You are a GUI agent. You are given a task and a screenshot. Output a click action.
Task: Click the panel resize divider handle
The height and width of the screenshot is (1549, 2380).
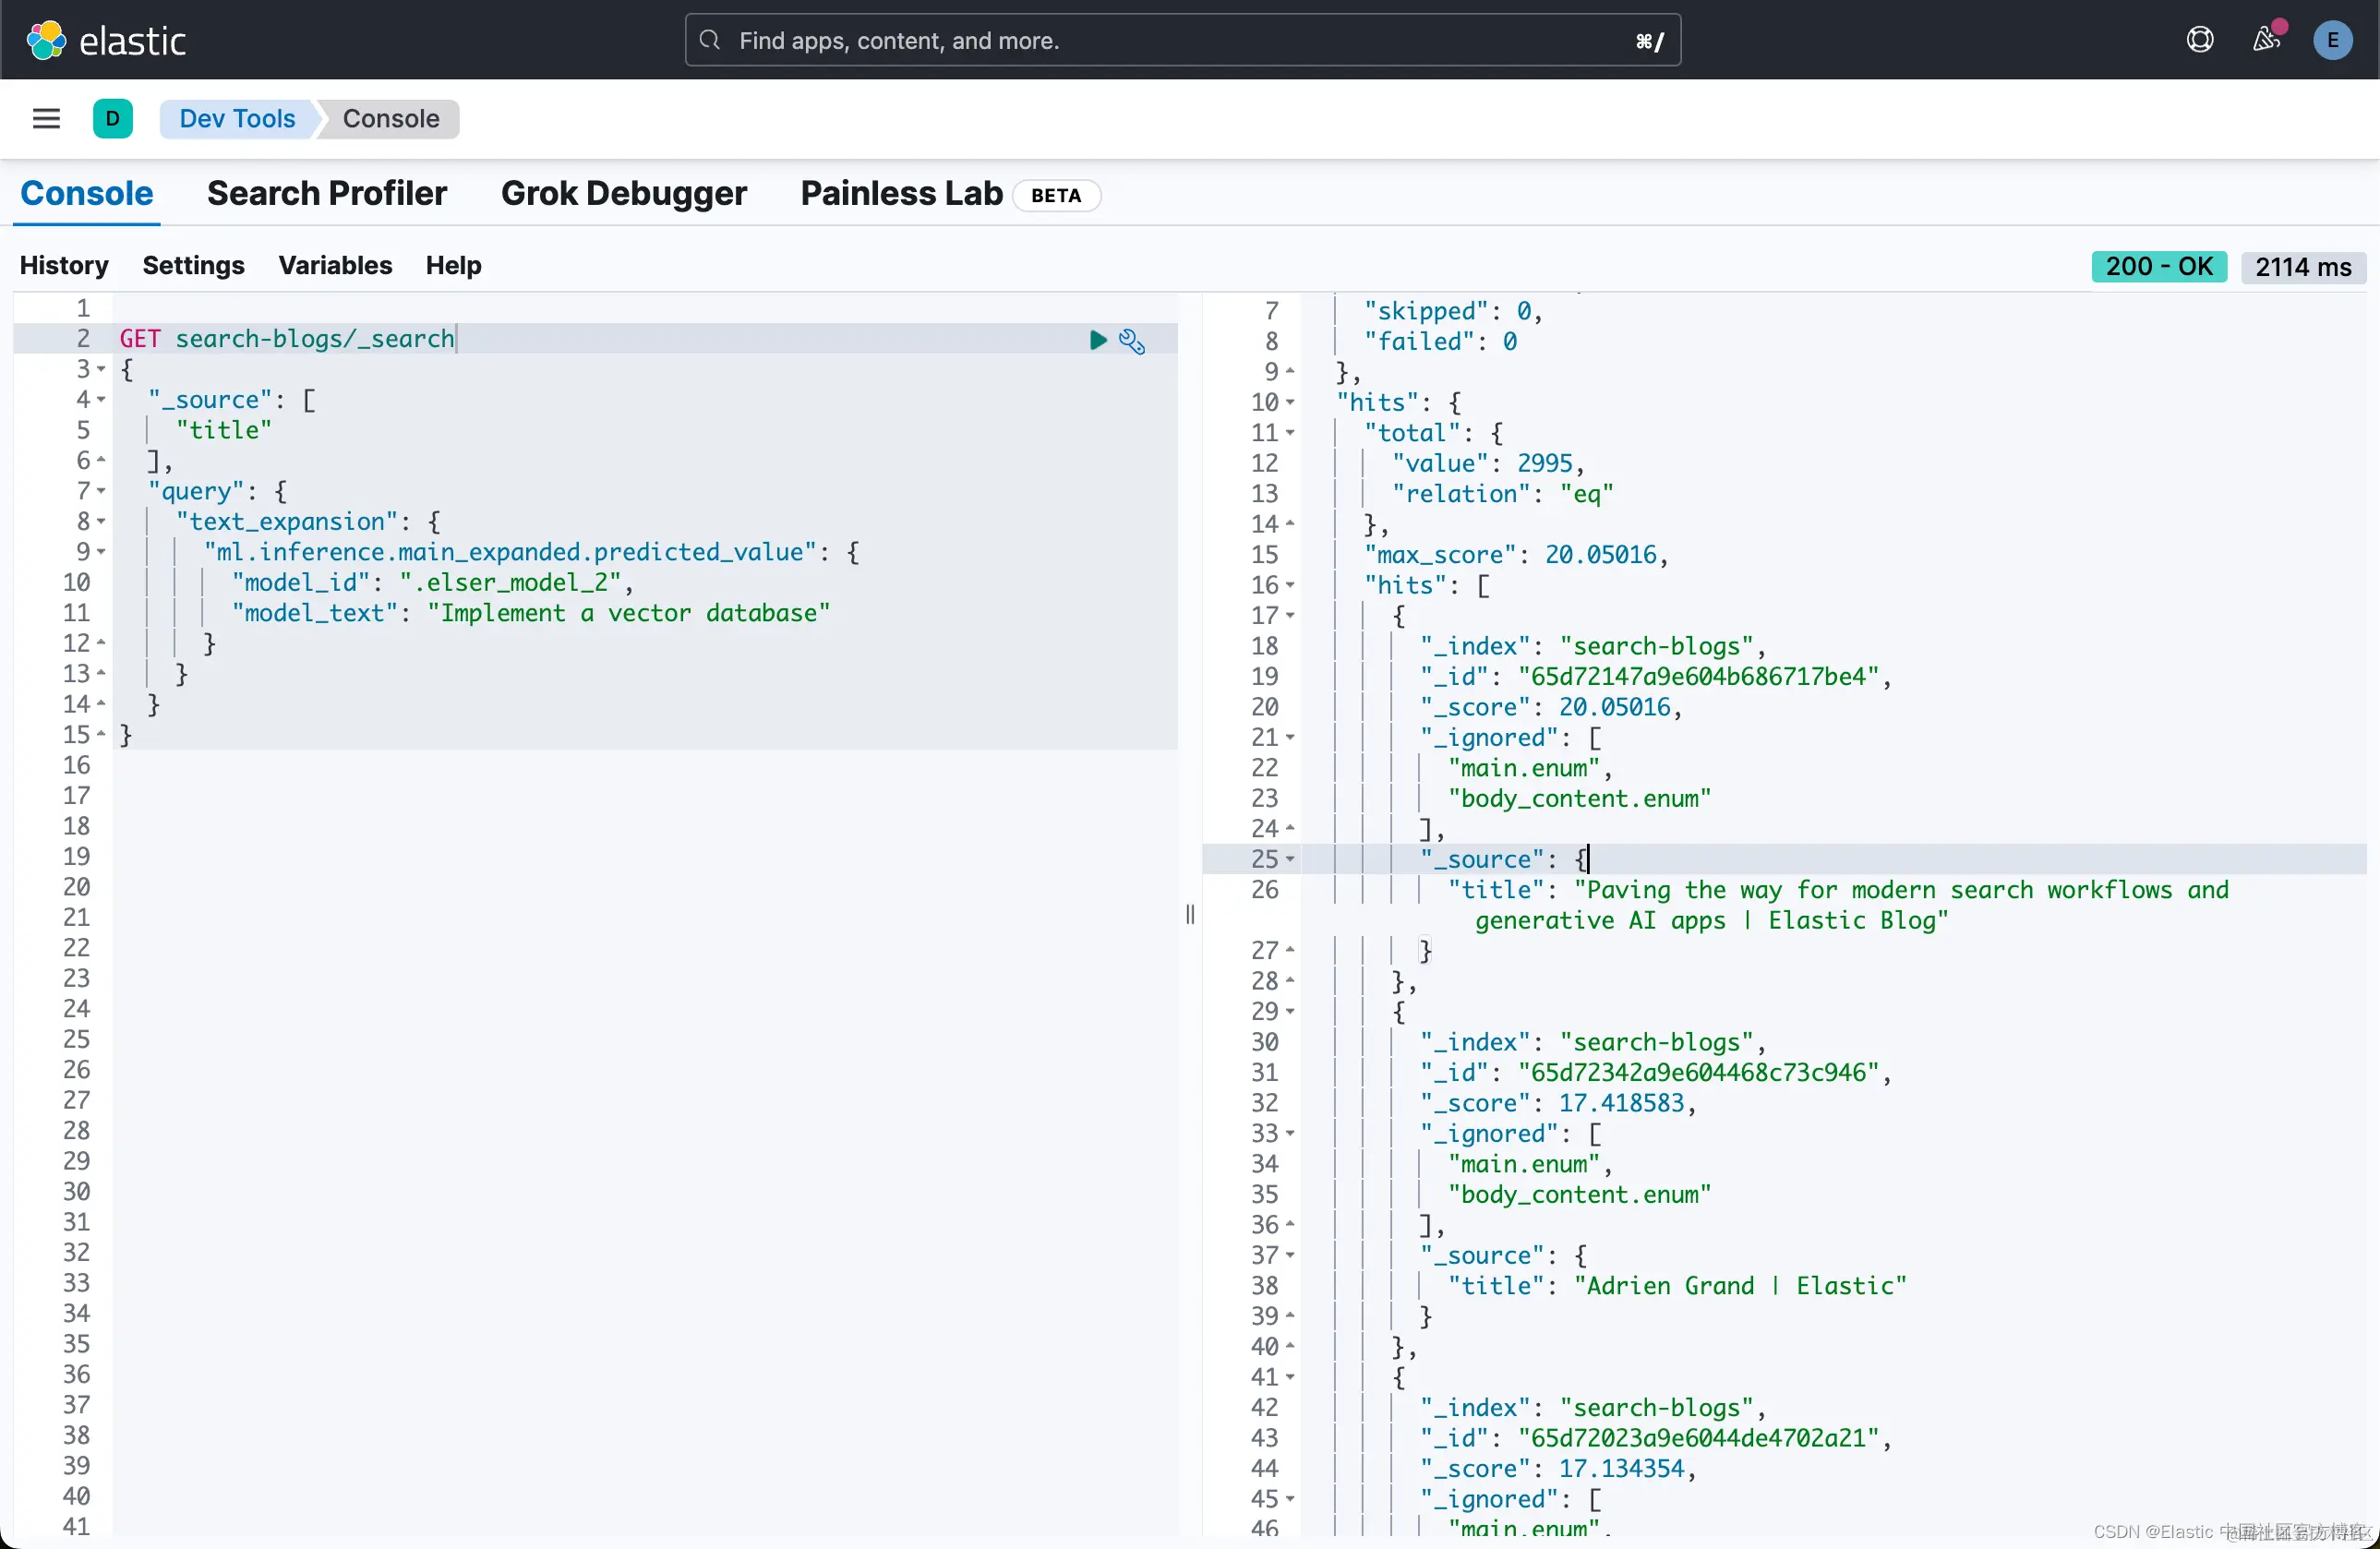click(x=1189, y=914)
